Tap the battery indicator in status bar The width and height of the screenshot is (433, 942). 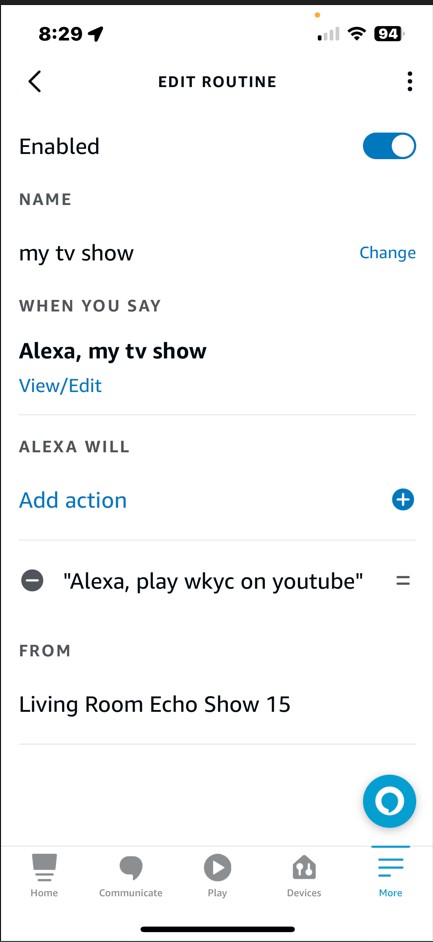pyautogui.click(x=389, y=35)
